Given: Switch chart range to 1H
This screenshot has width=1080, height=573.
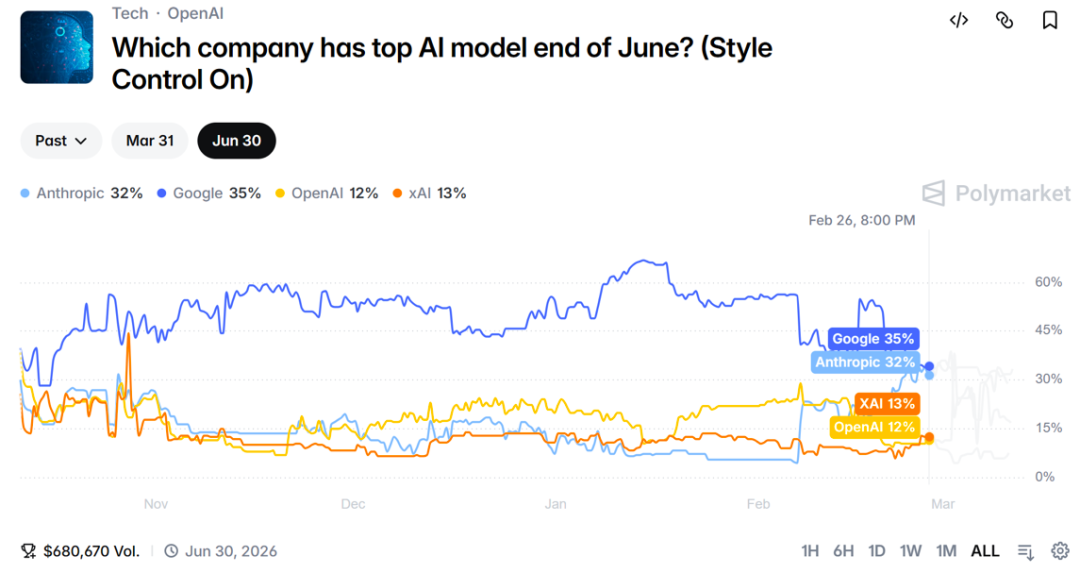Looking at the screenshot, I should pyautogui.click(x=810, y=551).
